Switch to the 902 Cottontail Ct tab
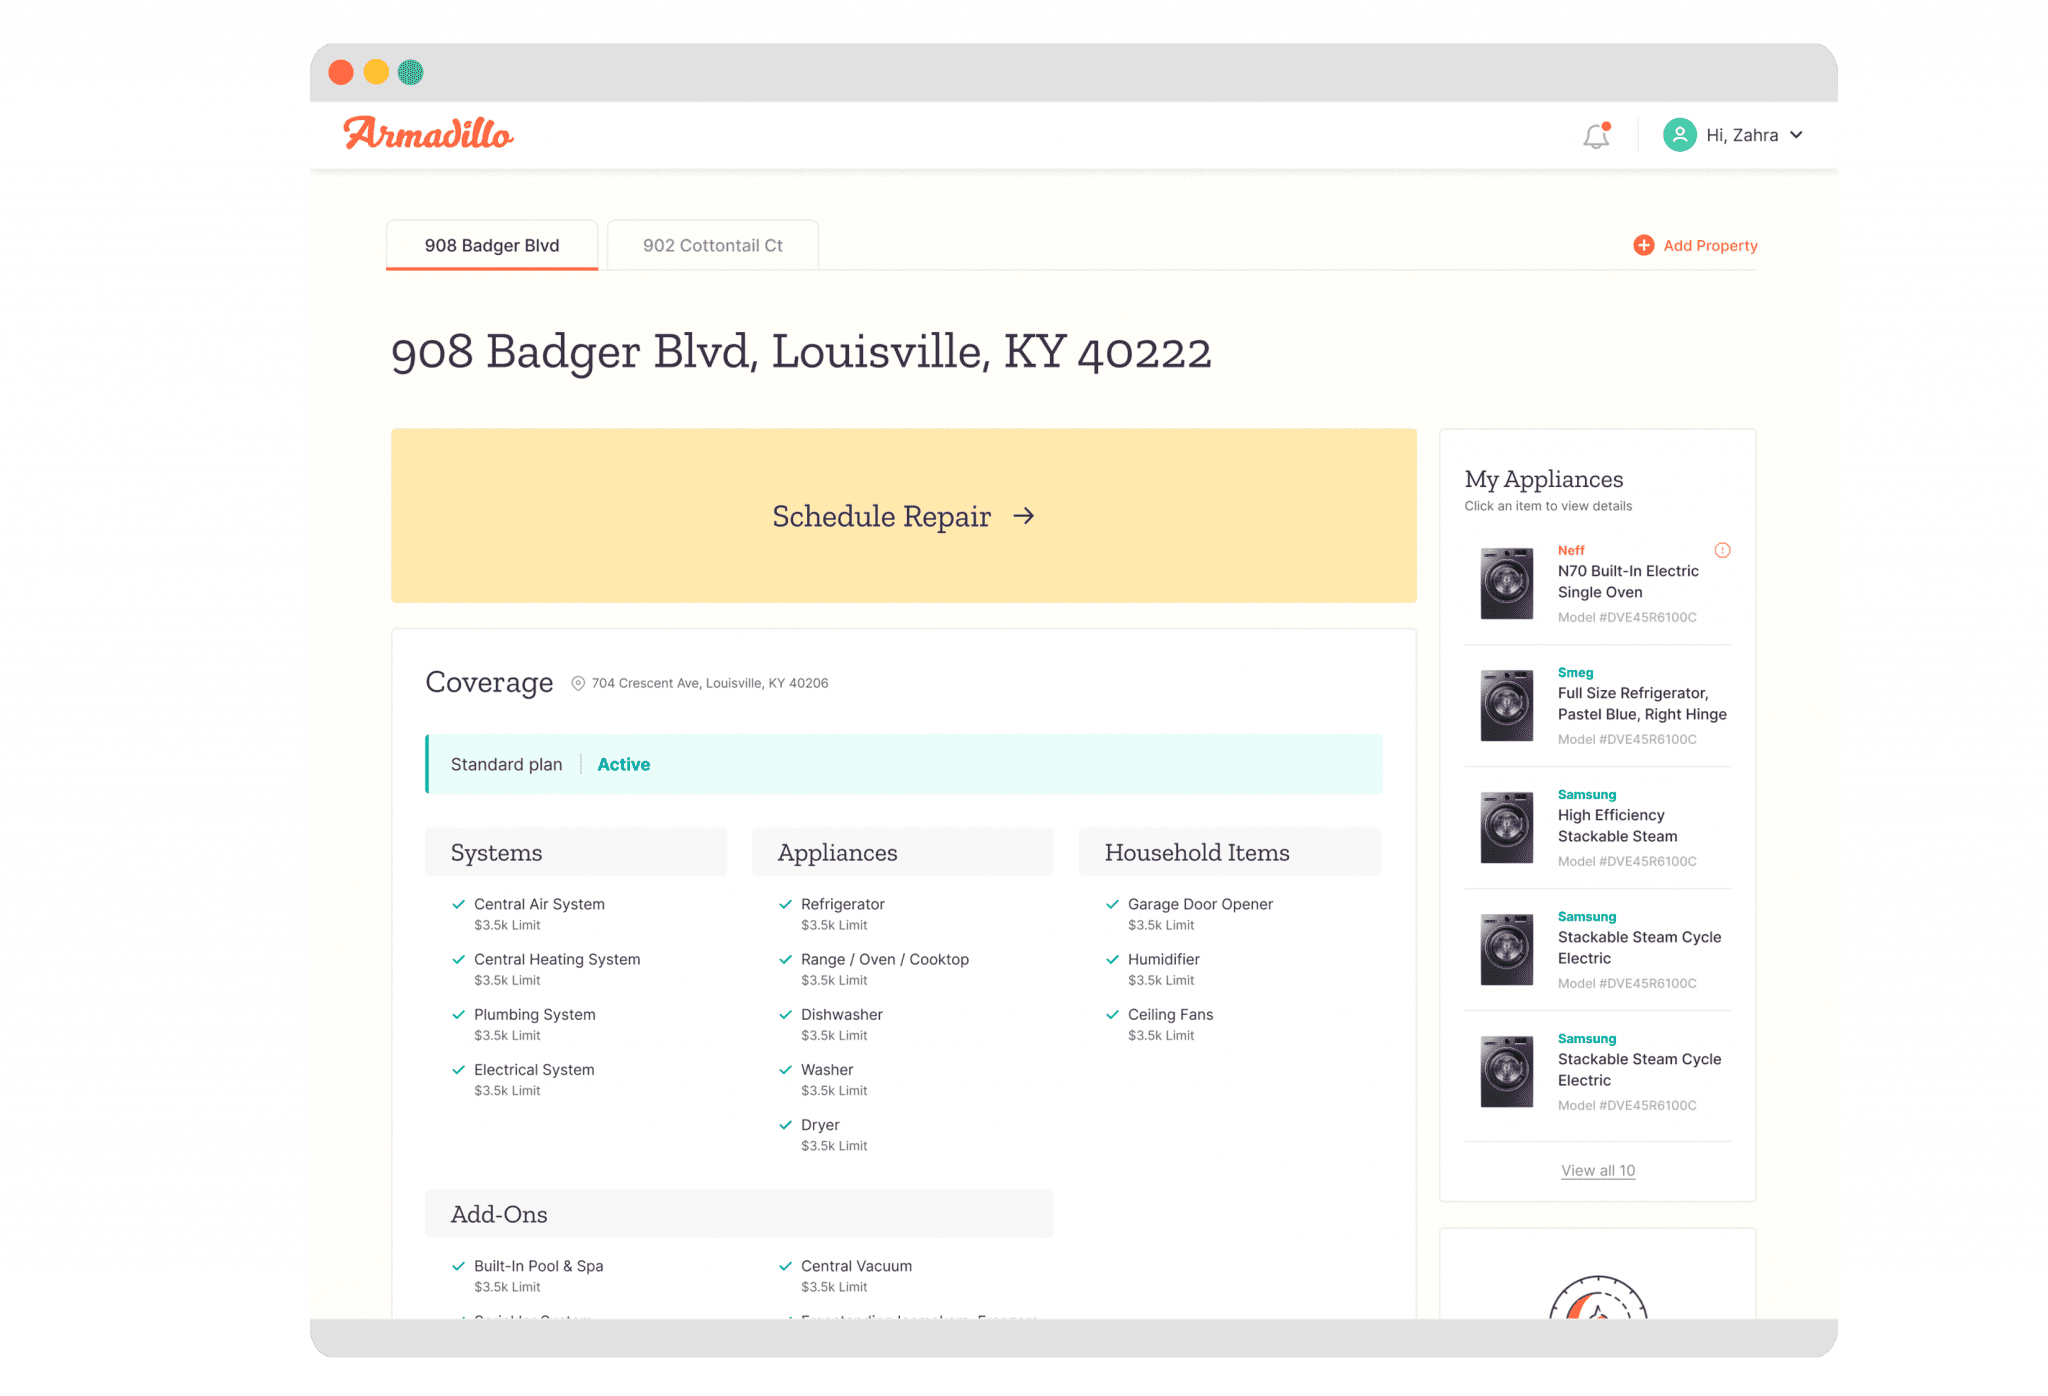This screenshot has width=2048, height=1396. coord(712,245)
